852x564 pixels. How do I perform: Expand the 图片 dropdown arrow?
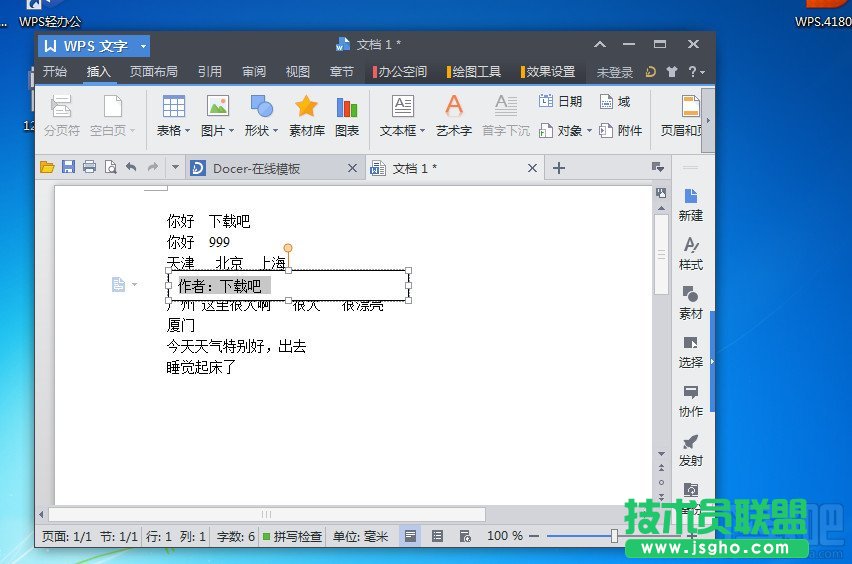pos(231,130)
